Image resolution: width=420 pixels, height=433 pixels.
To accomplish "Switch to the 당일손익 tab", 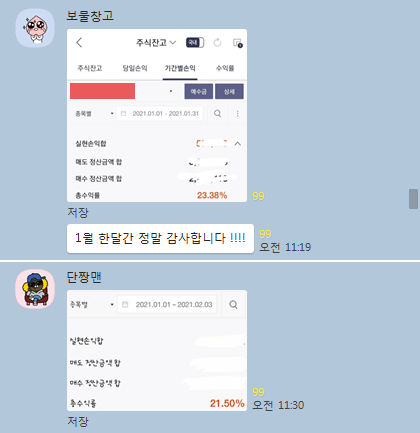I will [135, 68].
